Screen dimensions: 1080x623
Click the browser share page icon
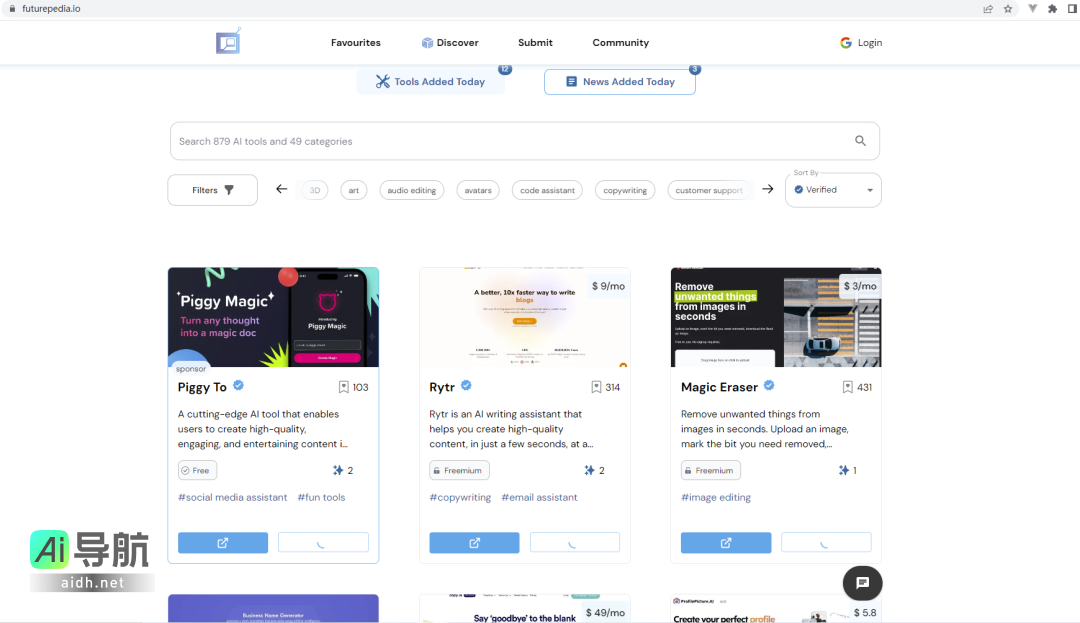988,9
